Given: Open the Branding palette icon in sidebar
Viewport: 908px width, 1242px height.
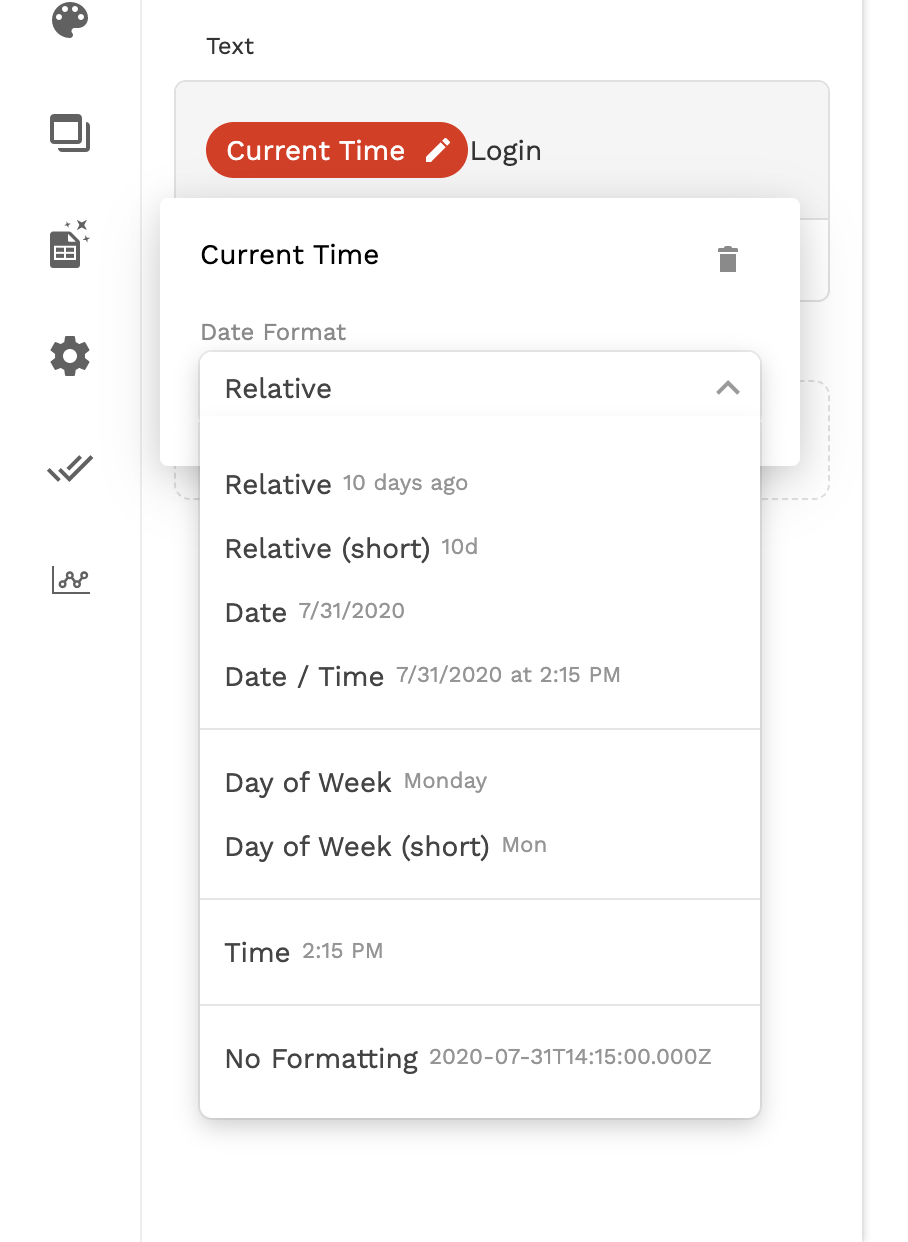Looking at the screenshot, I should (x=70, y=19).
